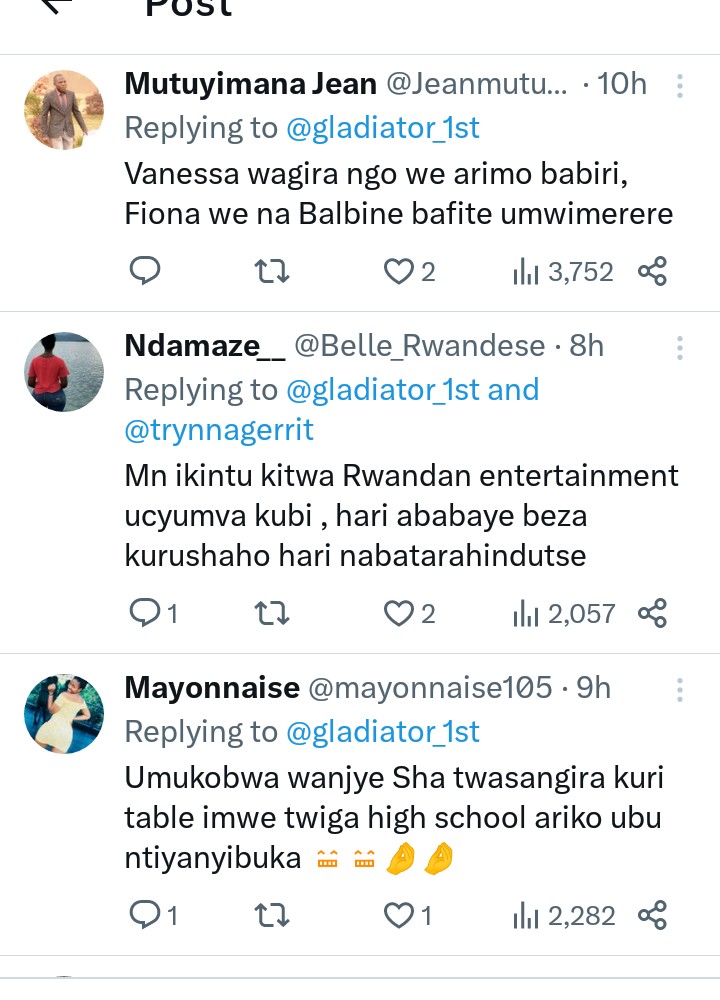Screen dimensions: 720x1000
Task: Open Ndamaze__ display name profile
Action: point(205,346)
